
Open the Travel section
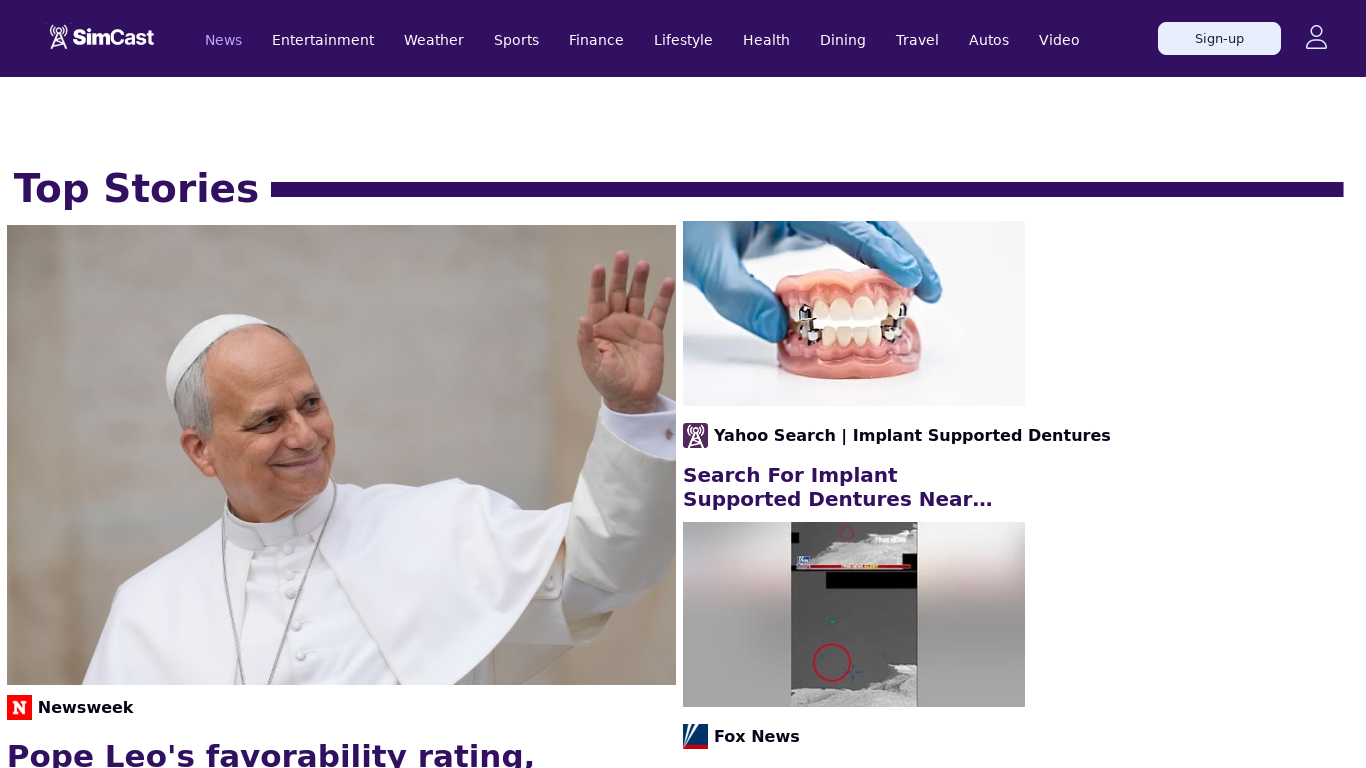click(917, 40)
